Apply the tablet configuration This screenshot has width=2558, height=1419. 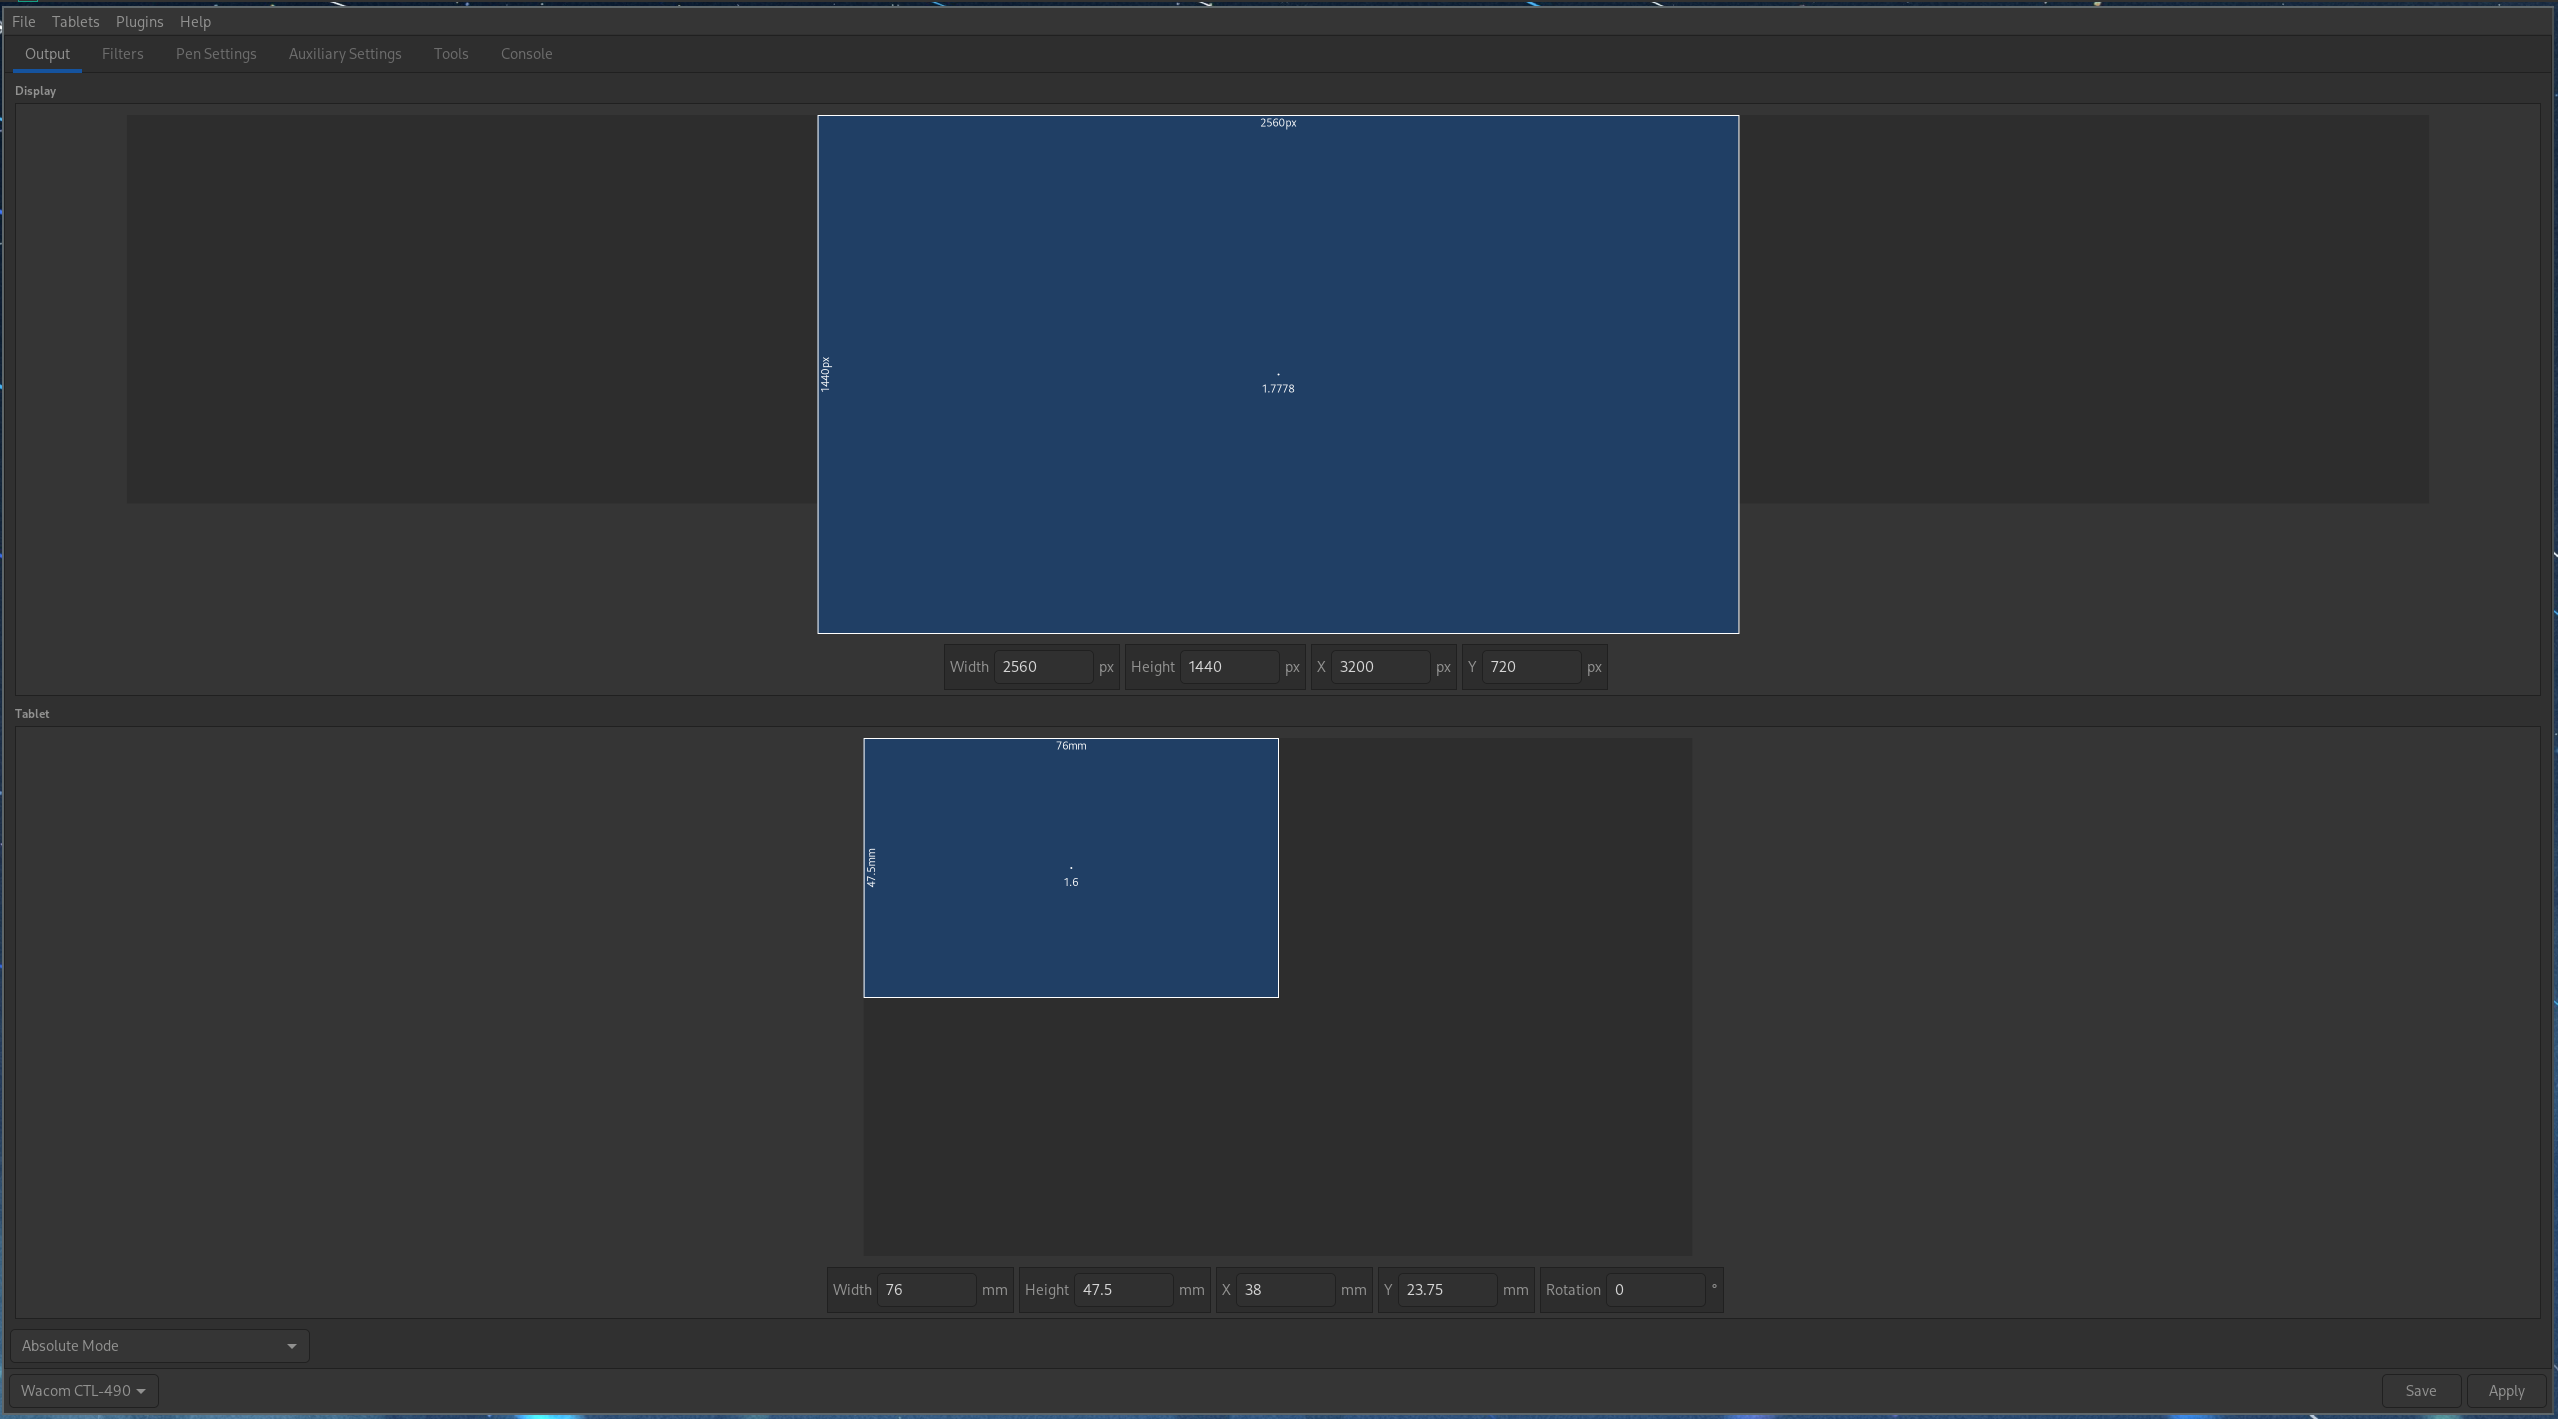coord(2506,1390)
